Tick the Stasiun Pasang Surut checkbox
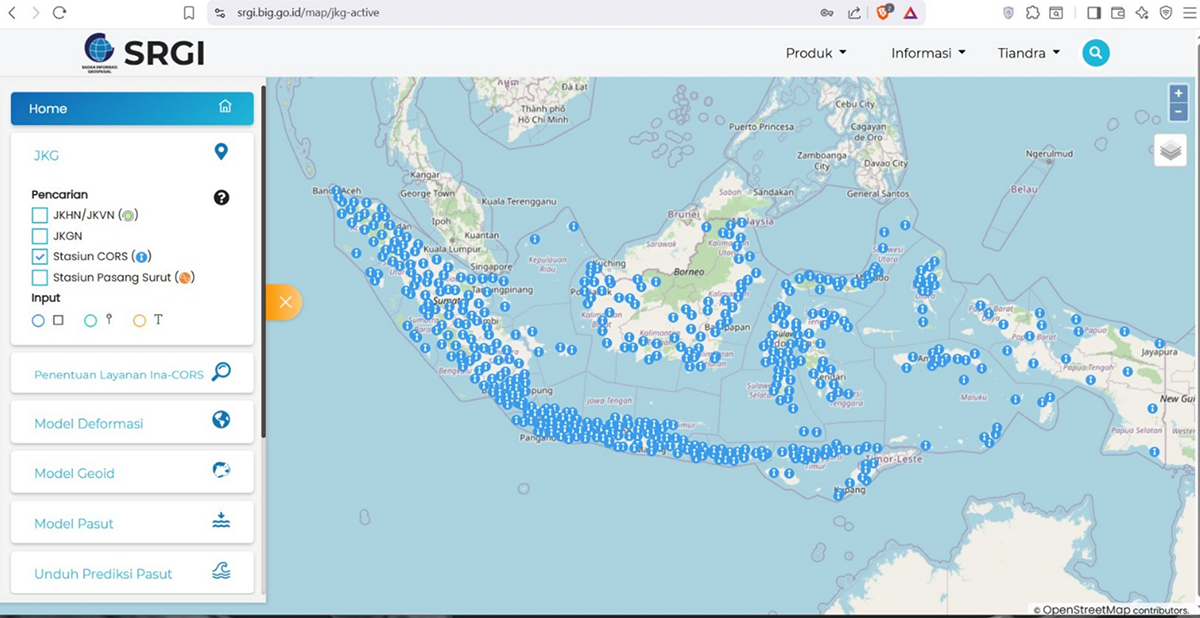The image size is (1200, 618). tap(40, 277)
